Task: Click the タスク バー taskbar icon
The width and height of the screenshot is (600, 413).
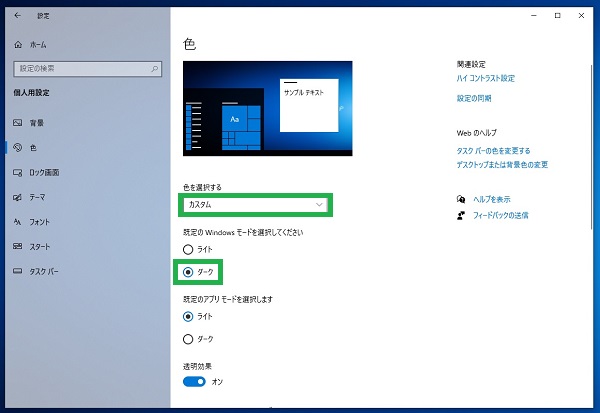Action: click(x=17, y=271)
